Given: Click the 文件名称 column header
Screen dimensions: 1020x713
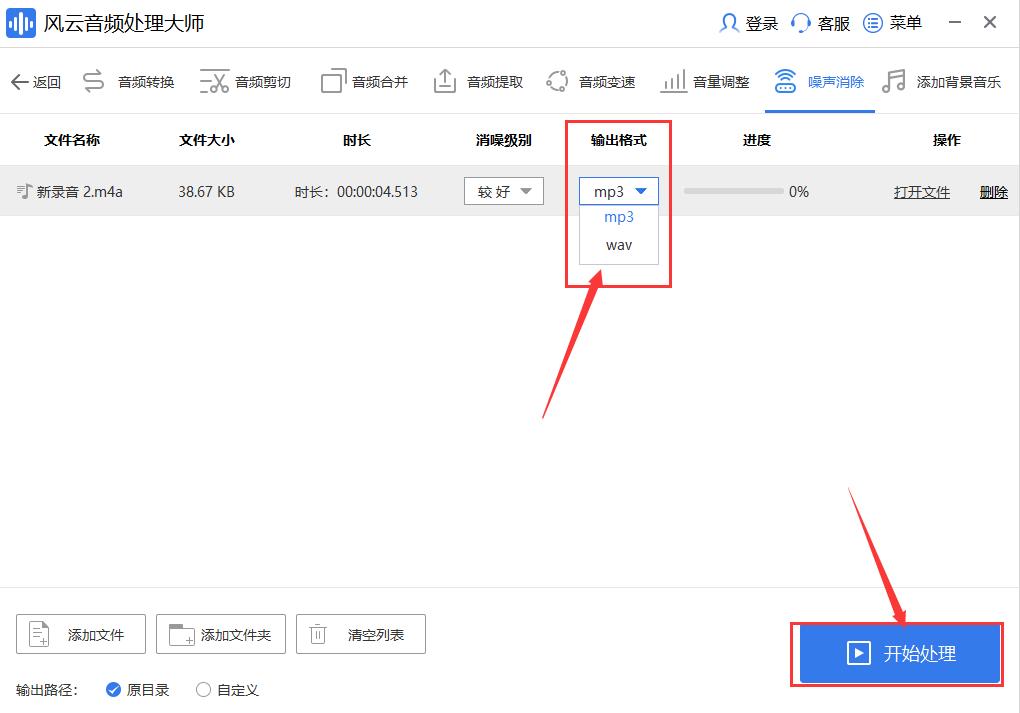Looking at the screenshot, I should [x=72, y=140].
